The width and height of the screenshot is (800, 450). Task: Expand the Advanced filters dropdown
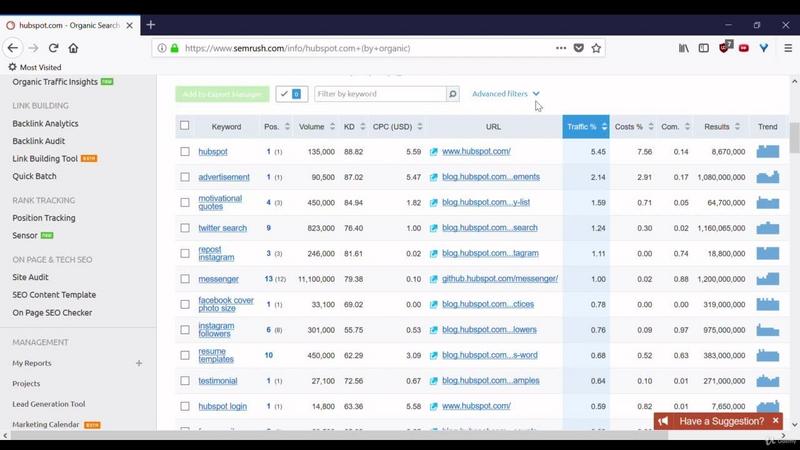[x=506, y=94]
